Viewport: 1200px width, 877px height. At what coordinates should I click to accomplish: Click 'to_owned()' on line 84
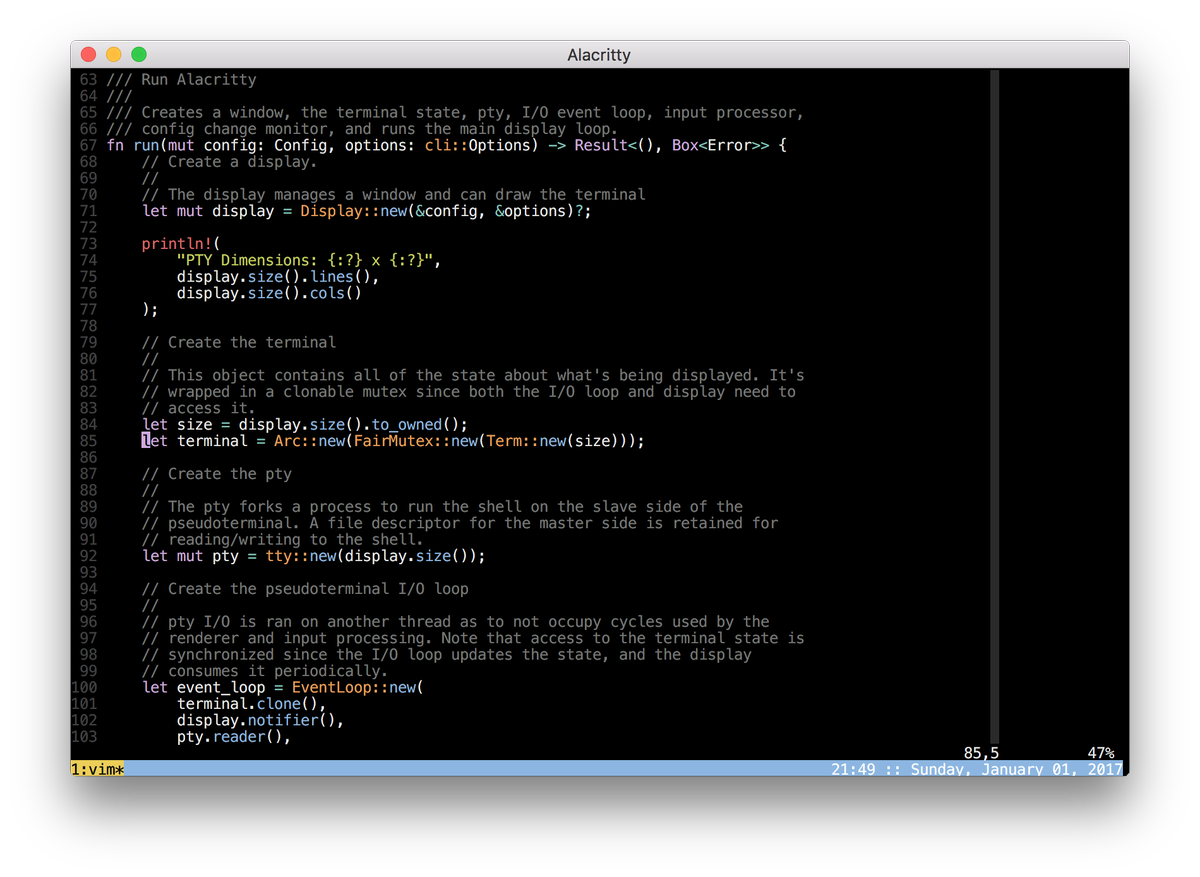417,425
